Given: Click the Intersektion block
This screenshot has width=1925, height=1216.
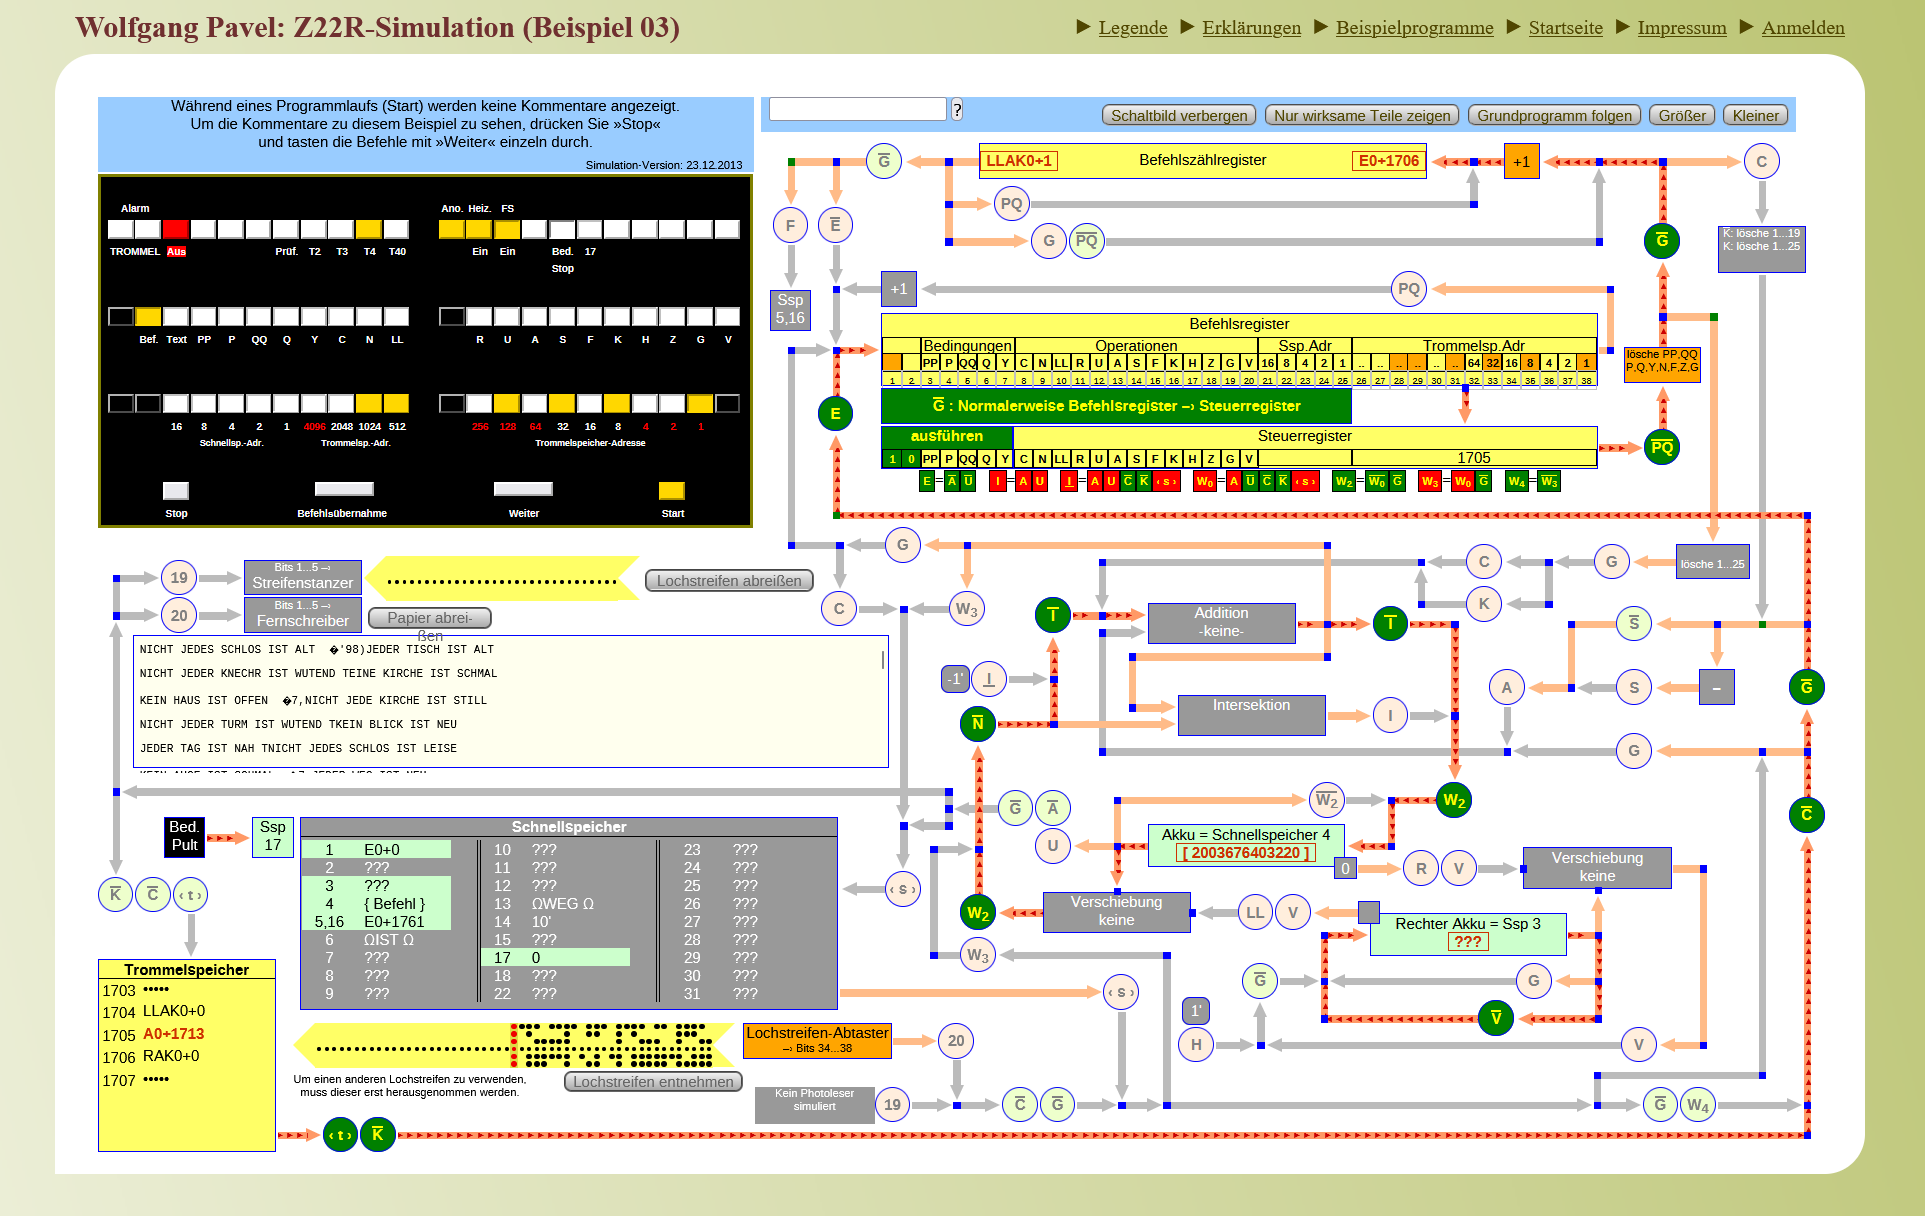Looking at the screenshot, I should (1251, 715).
